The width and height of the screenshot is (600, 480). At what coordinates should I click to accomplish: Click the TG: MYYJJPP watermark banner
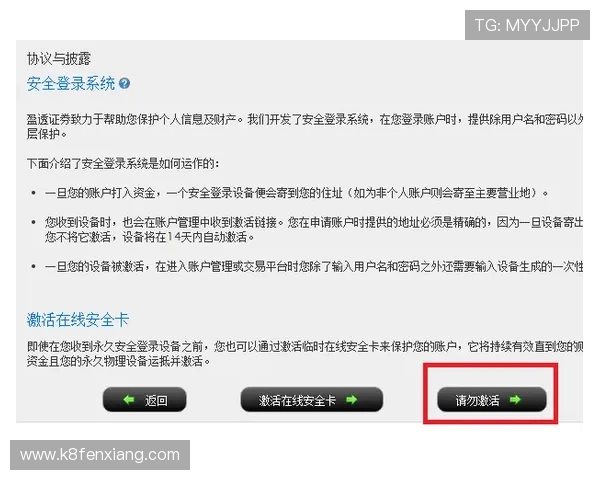[x=527, y=25]
